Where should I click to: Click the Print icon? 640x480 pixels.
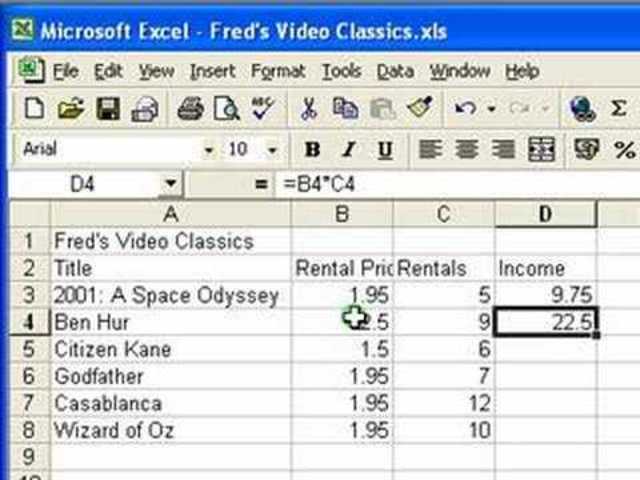pos(190,109)
